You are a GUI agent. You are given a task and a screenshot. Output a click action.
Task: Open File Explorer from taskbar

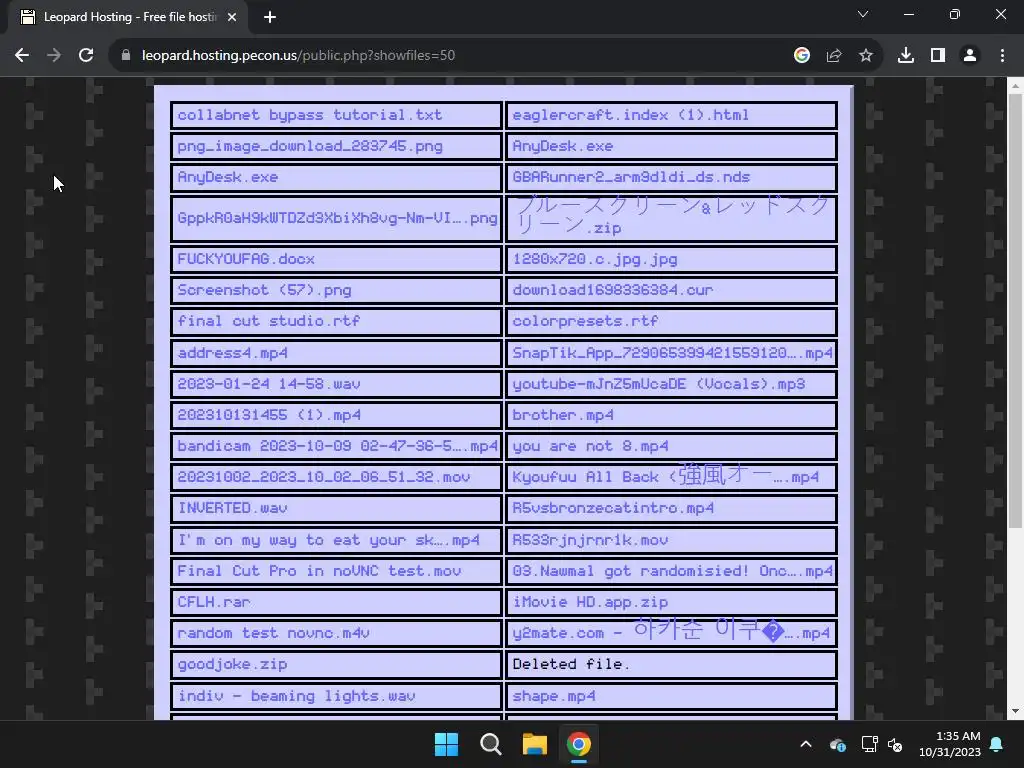[534, 744]
